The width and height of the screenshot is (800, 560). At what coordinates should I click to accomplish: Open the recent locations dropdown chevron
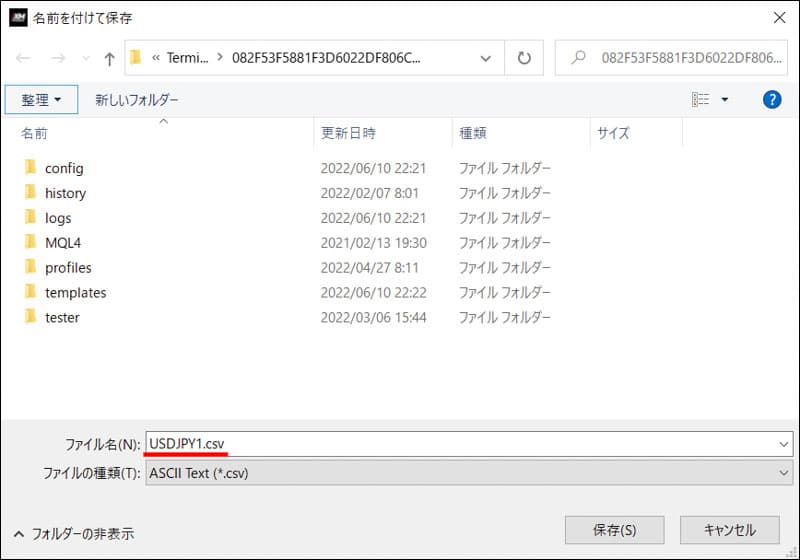click(85, 58)
